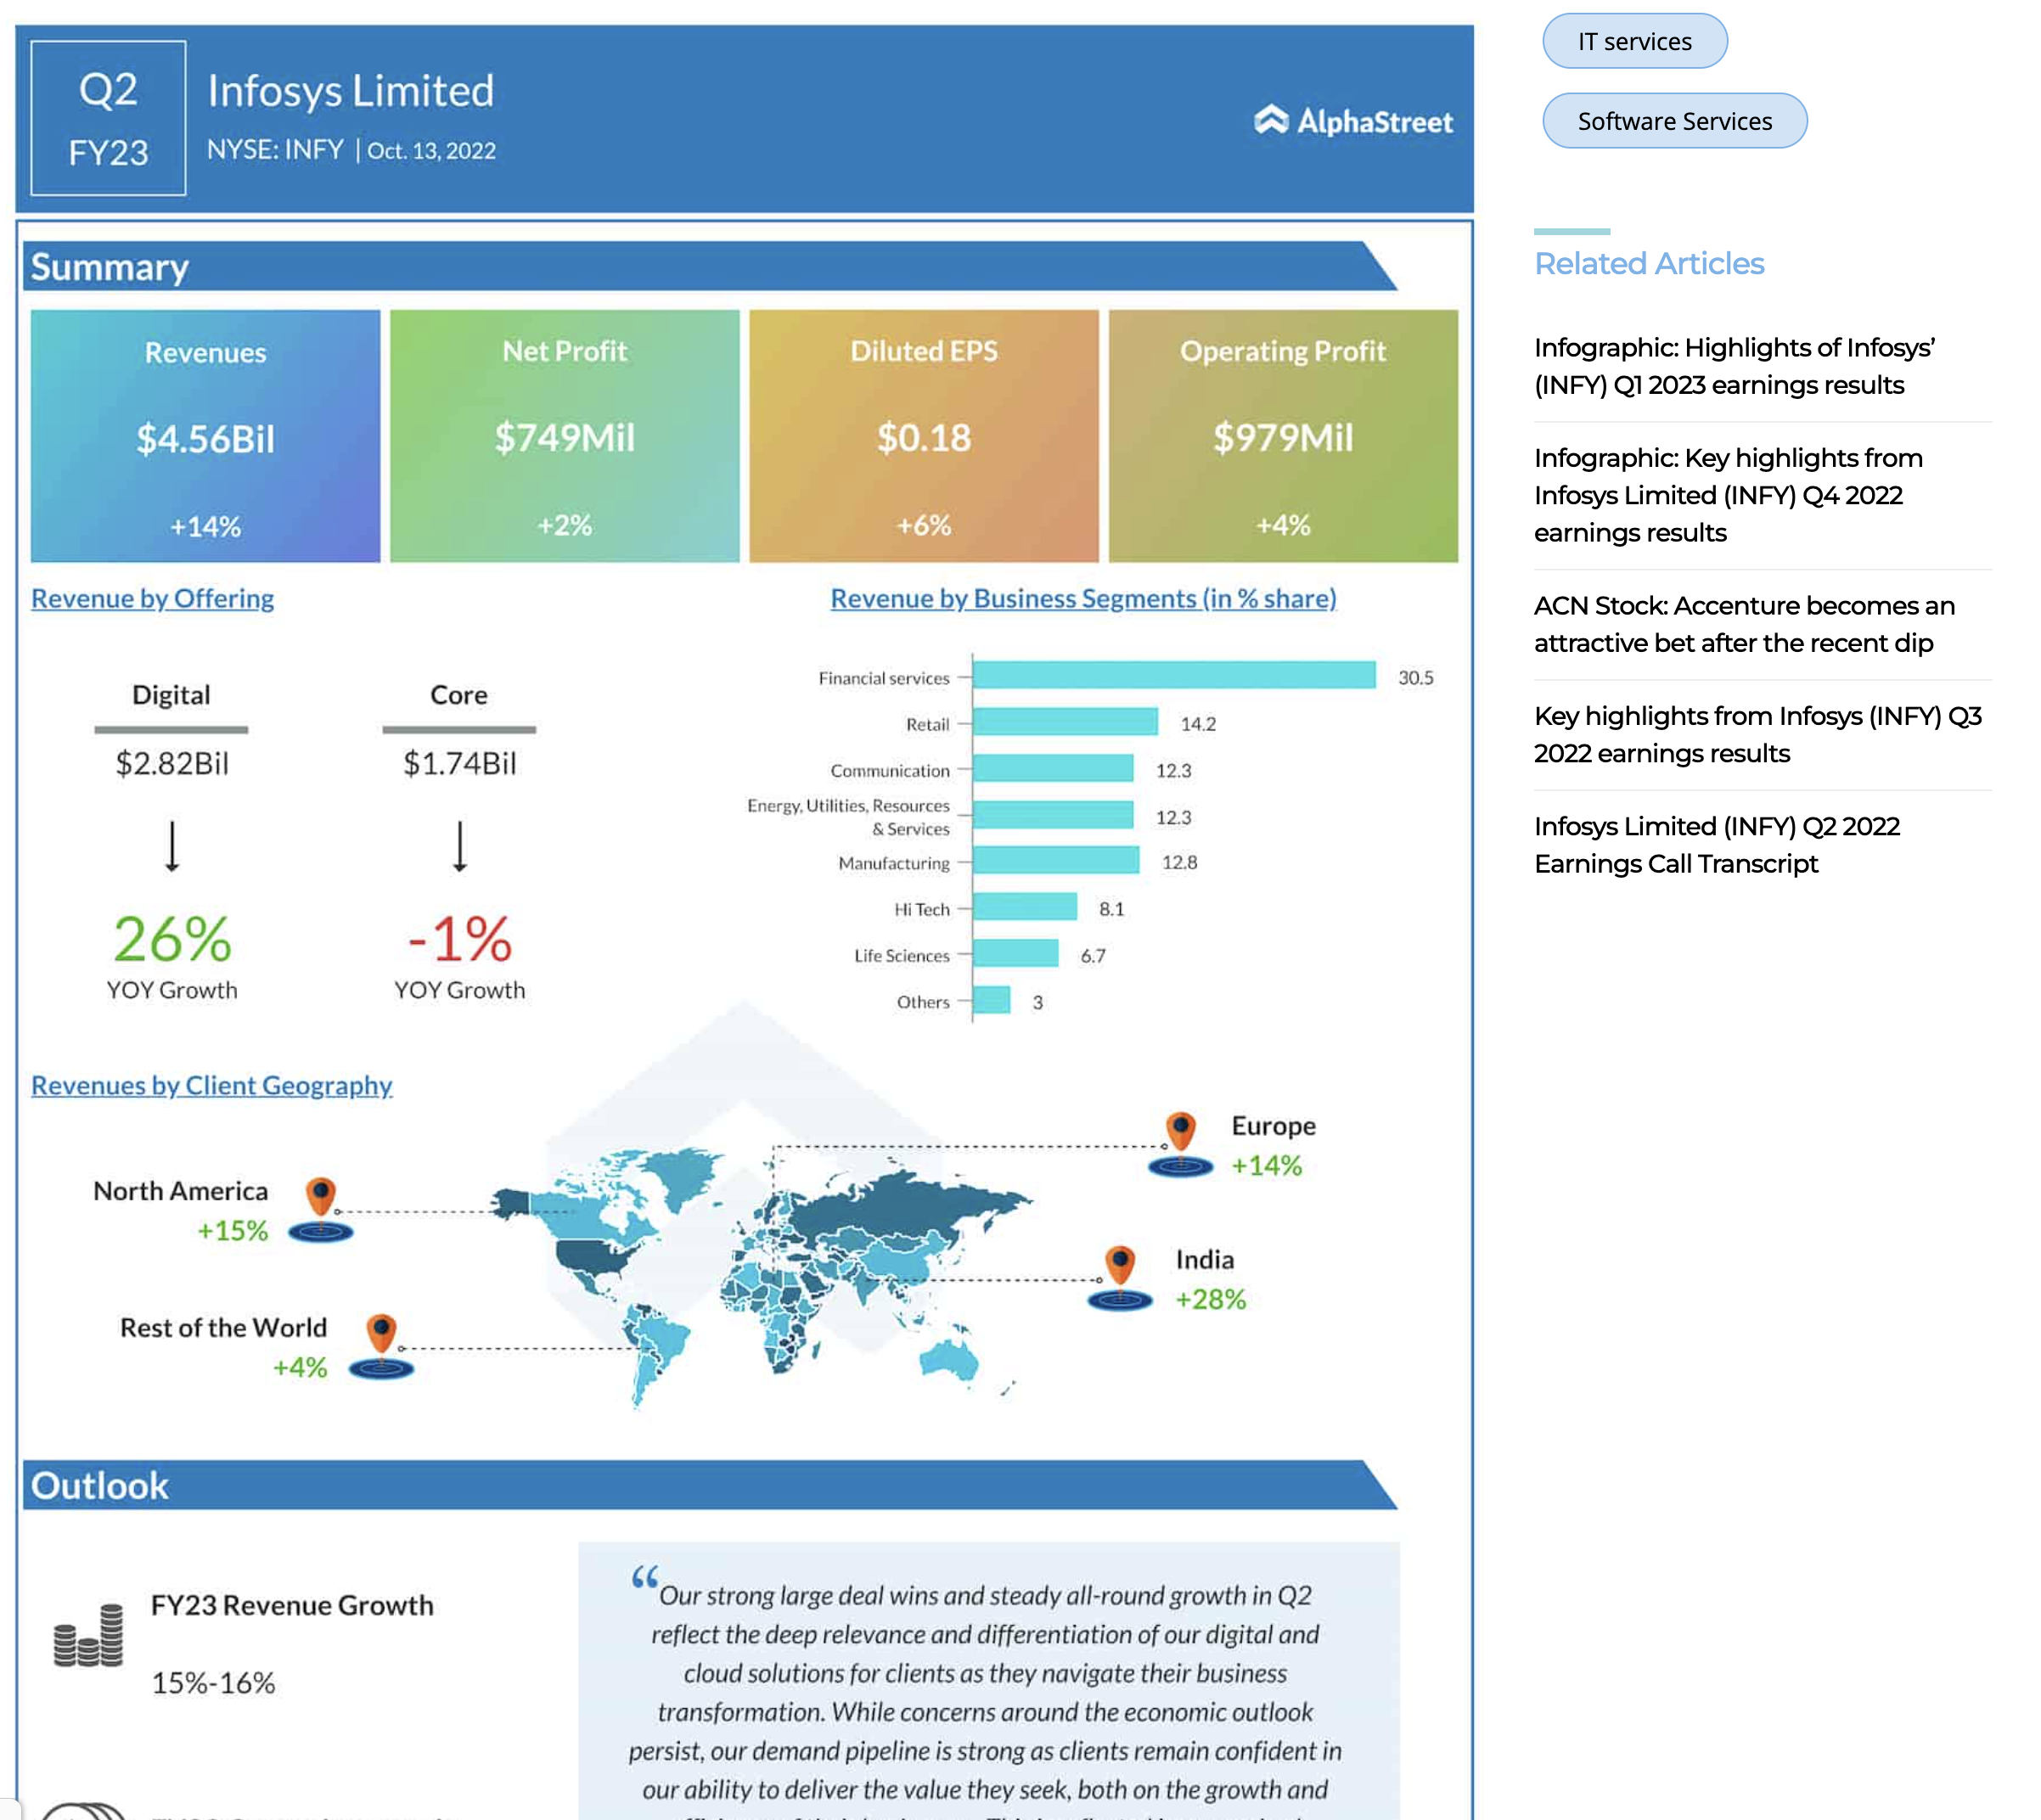This screenshot has width=2041, height=1820.
Task: Click the coin stacks icon beside FY23 Revenue Growth
Action: click(x=88, y=1635)
